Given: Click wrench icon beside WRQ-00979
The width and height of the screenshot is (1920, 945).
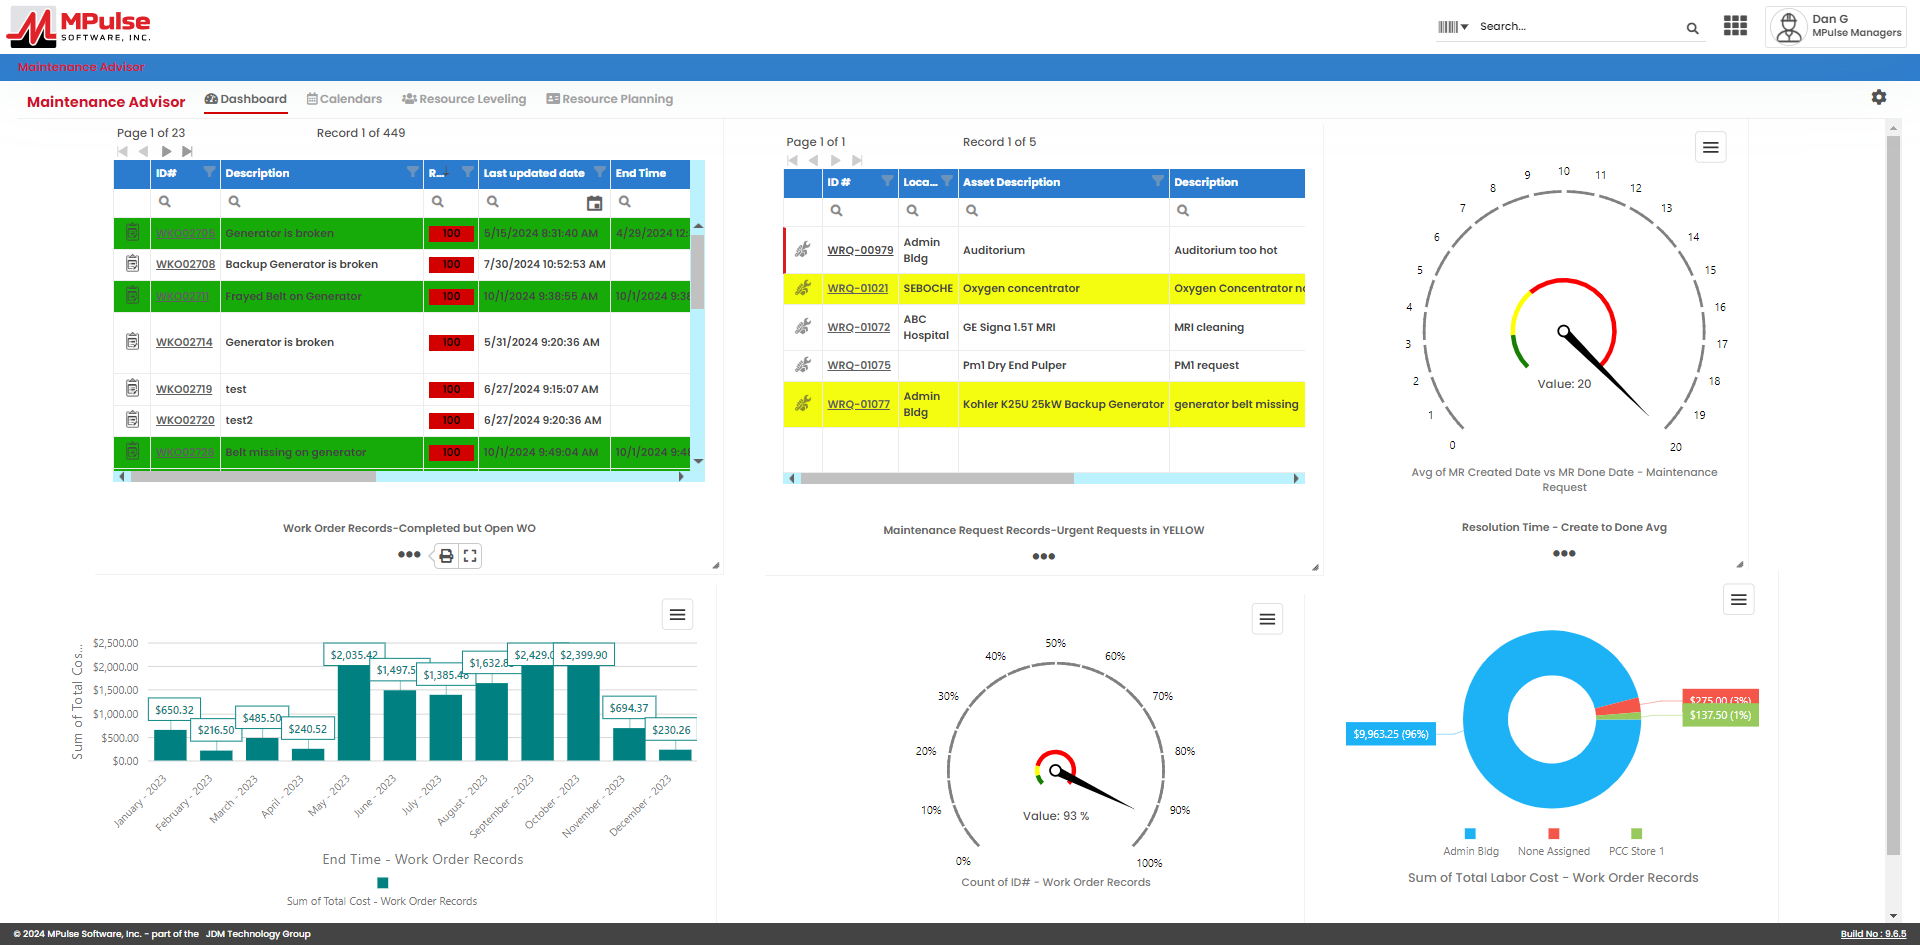Looking at the screenshot, I should pyautogui.click(x=802, y=250).
